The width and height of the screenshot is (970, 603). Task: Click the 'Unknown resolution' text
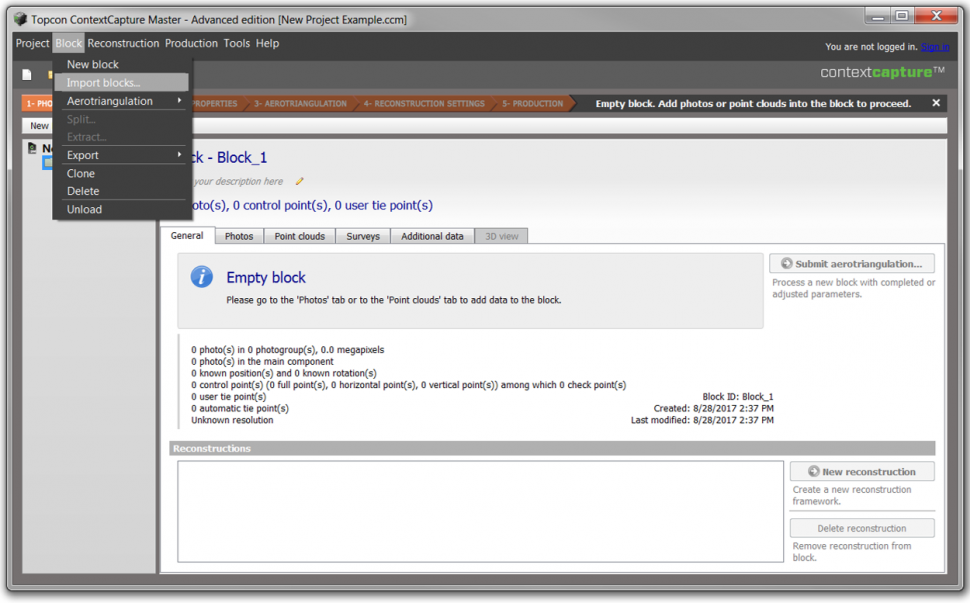click(232, 421)
